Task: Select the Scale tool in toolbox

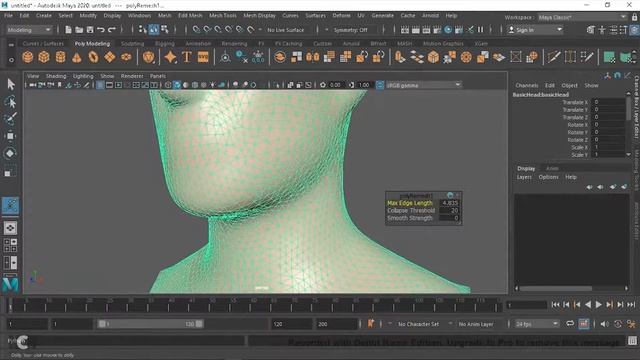Action: click(x=9, y=172)
